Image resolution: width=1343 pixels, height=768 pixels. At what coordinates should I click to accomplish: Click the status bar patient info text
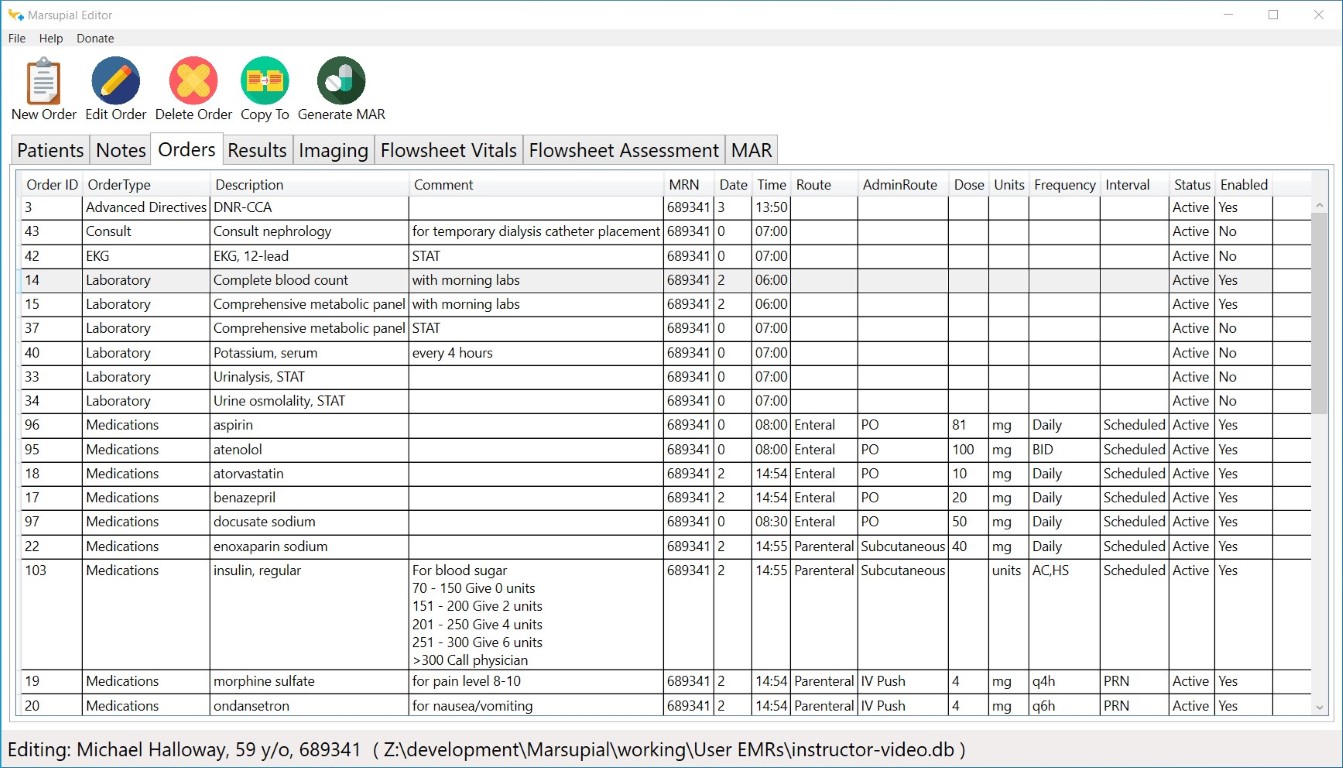point(486,749)
